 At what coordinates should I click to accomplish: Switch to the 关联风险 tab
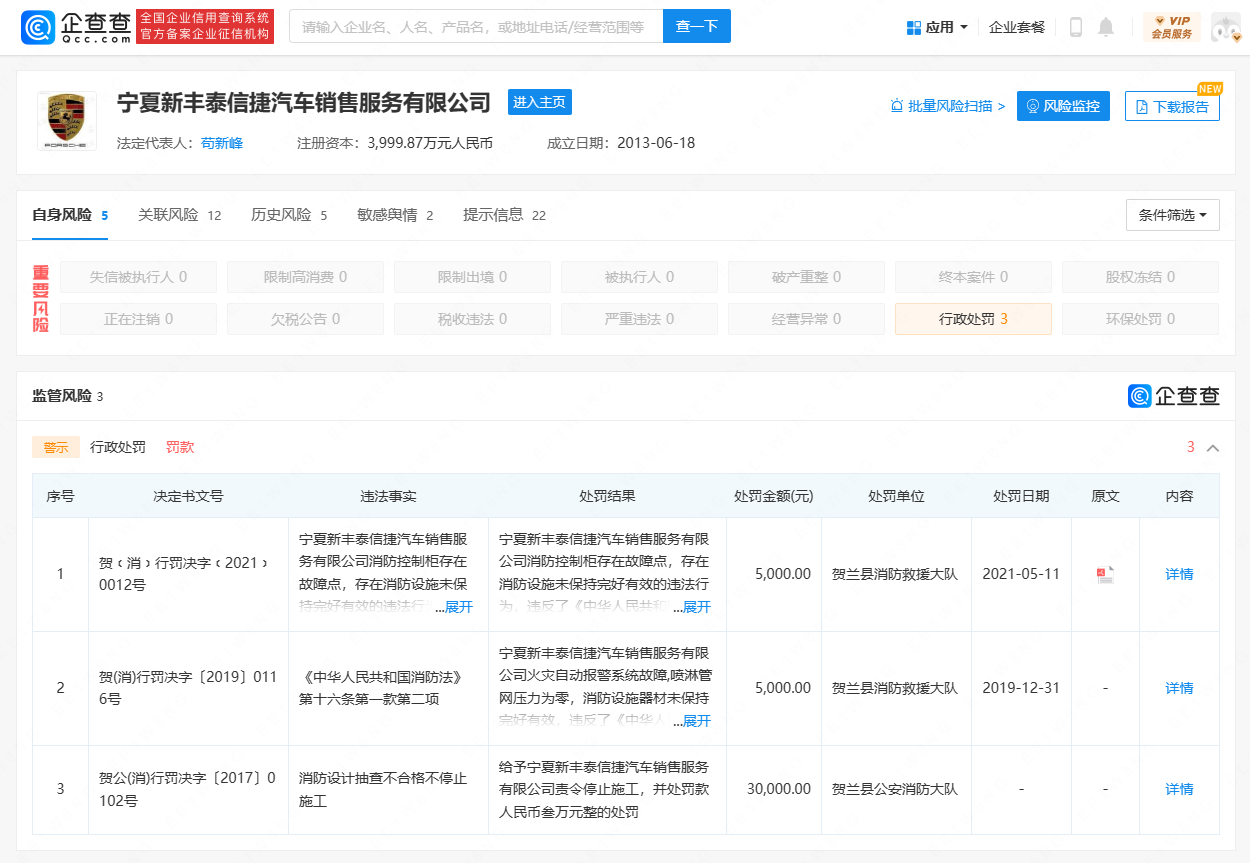pyautogui.click(x=180, y=215)
